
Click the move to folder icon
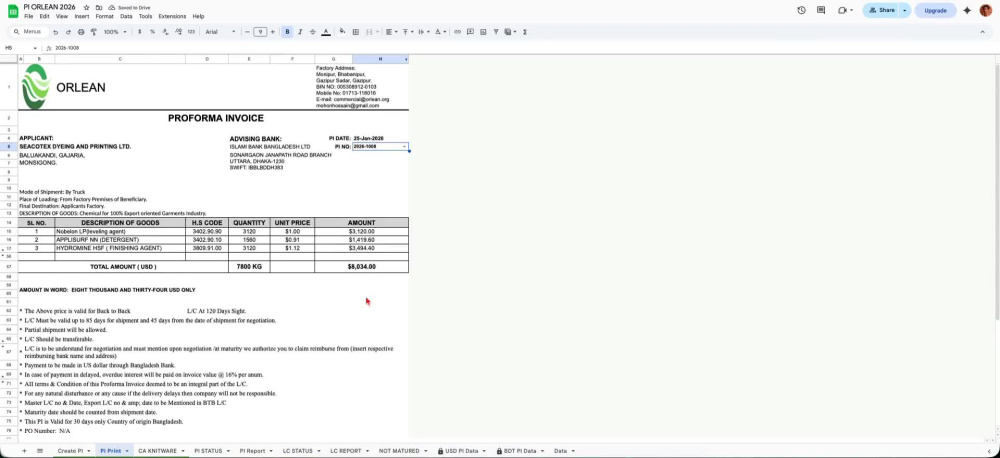[99, 8]
